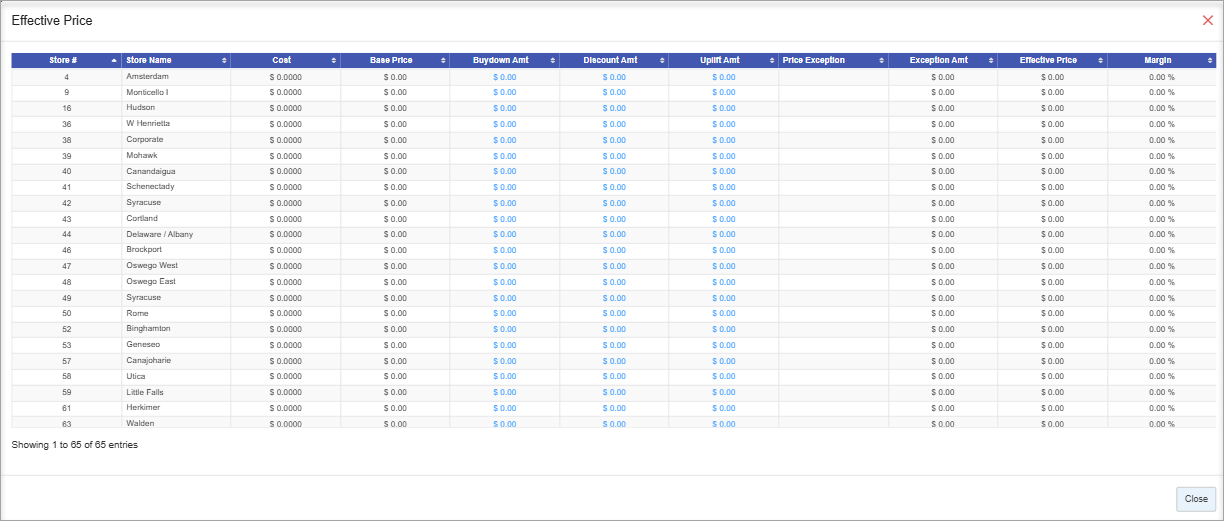This screenshot has width=1224, height=521.
Task: Open Discount Amt link for Hudson store
Action: [614, 108]
